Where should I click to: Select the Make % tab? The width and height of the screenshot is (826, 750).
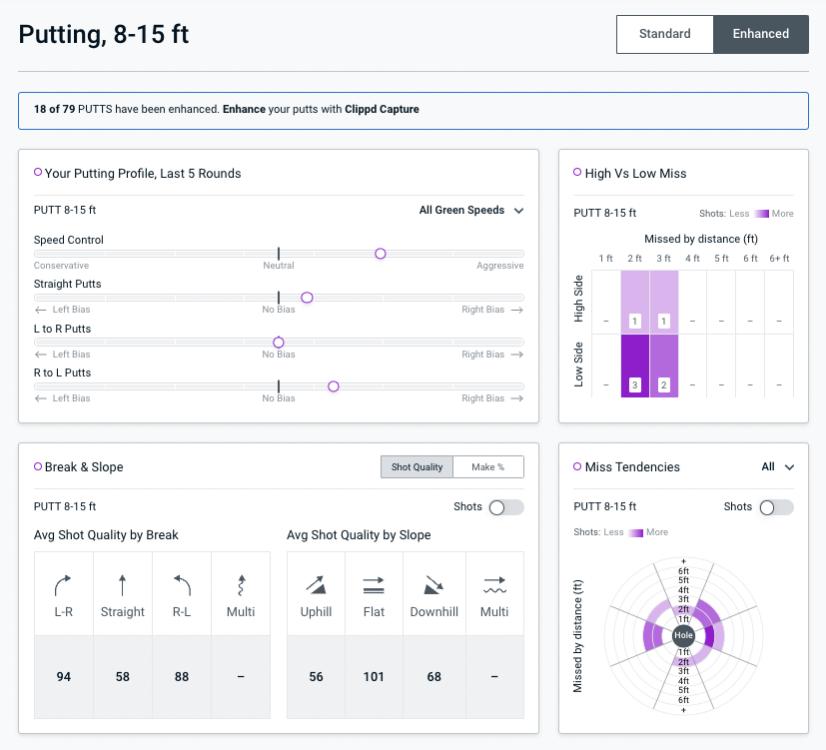pos(488,467)
